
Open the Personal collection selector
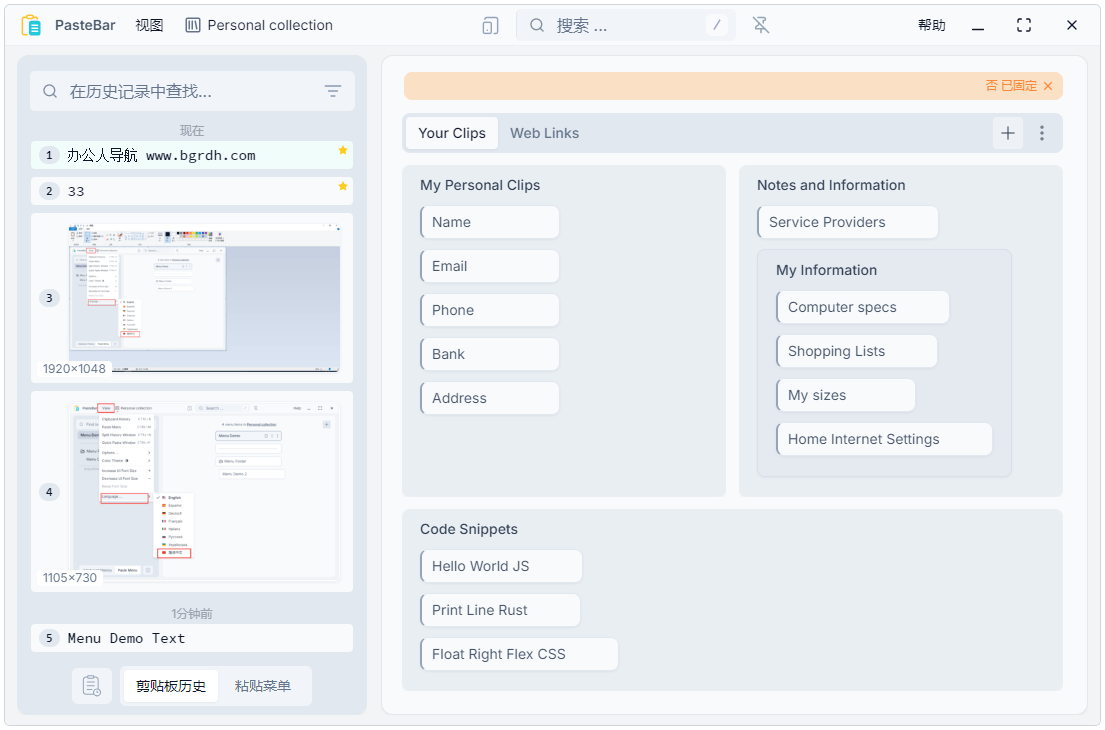tap(259, 25)
